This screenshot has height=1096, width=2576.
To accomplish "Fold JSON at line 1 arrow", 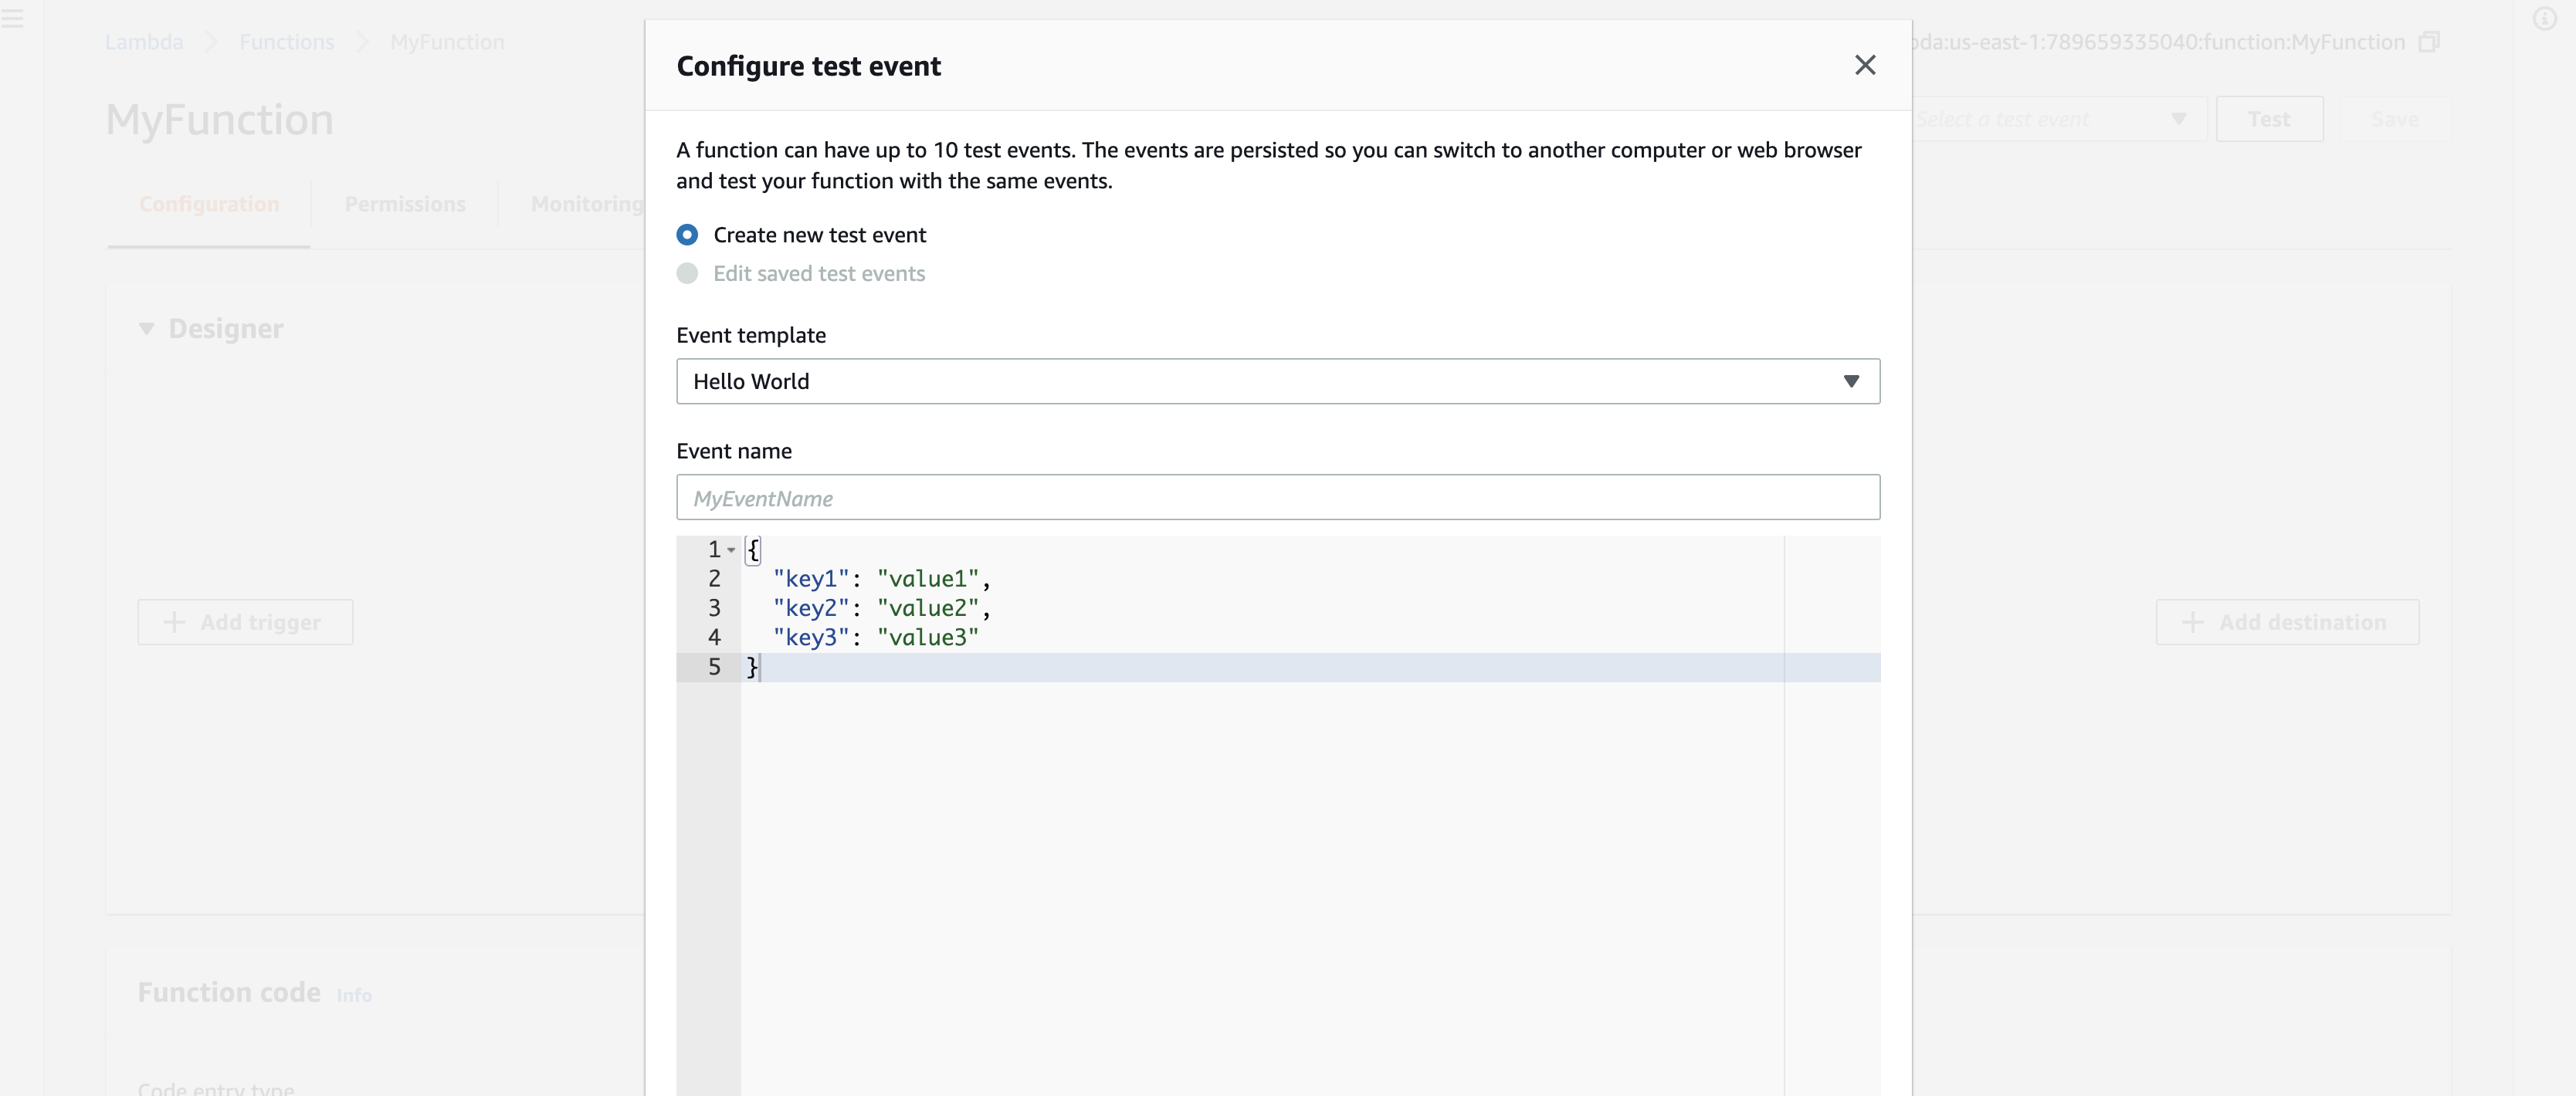I will pos(731,550).
